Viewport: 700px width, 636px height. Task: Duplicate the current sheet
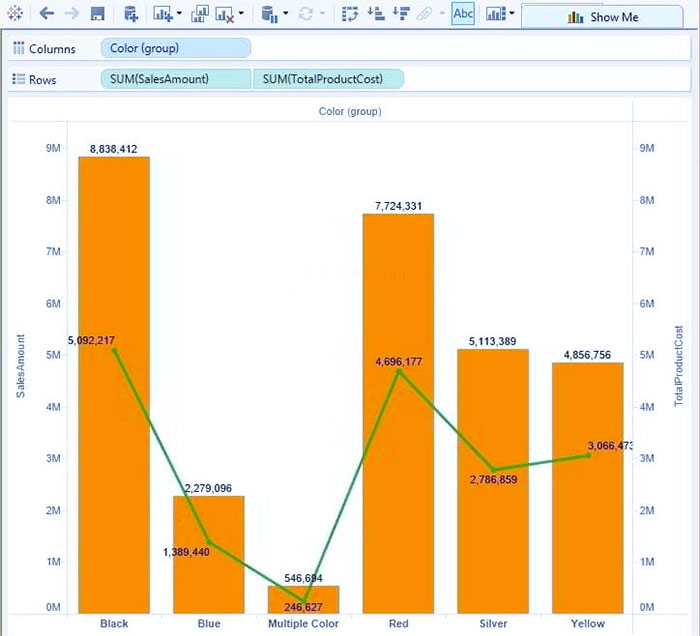point(200,14)
